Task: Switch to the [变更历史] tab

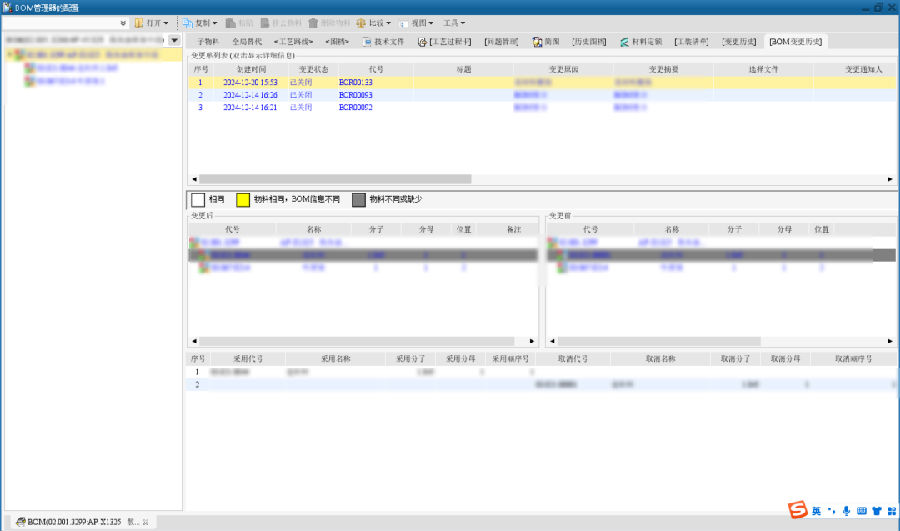Action: (739, 42)
